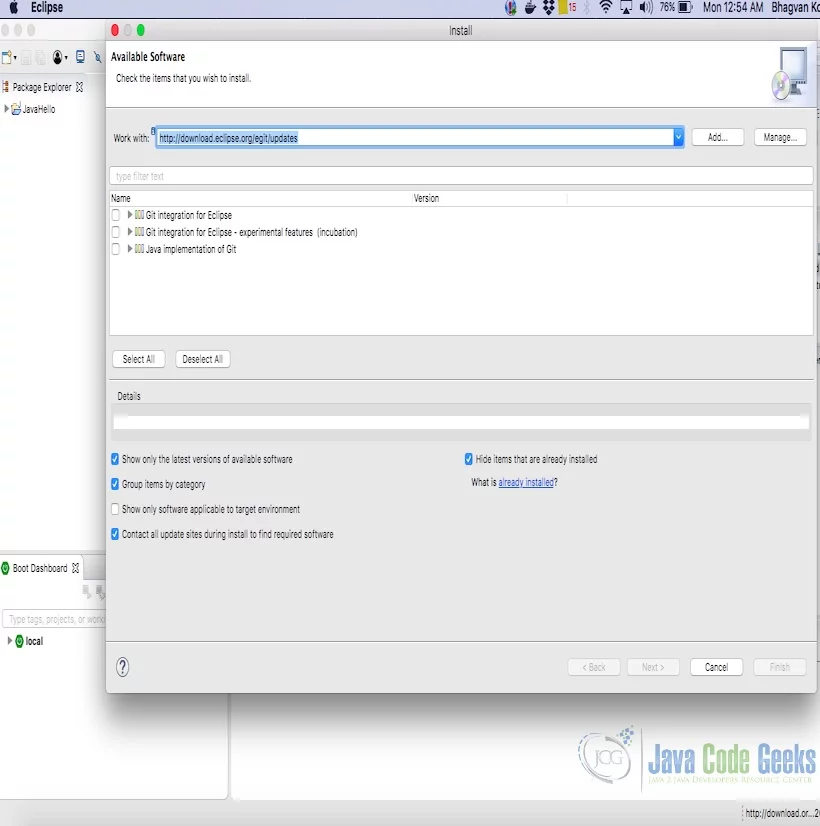Click the New toolbar icon in Eclipse
Viewport: 820px width, 826px height.
pos(6,57)
